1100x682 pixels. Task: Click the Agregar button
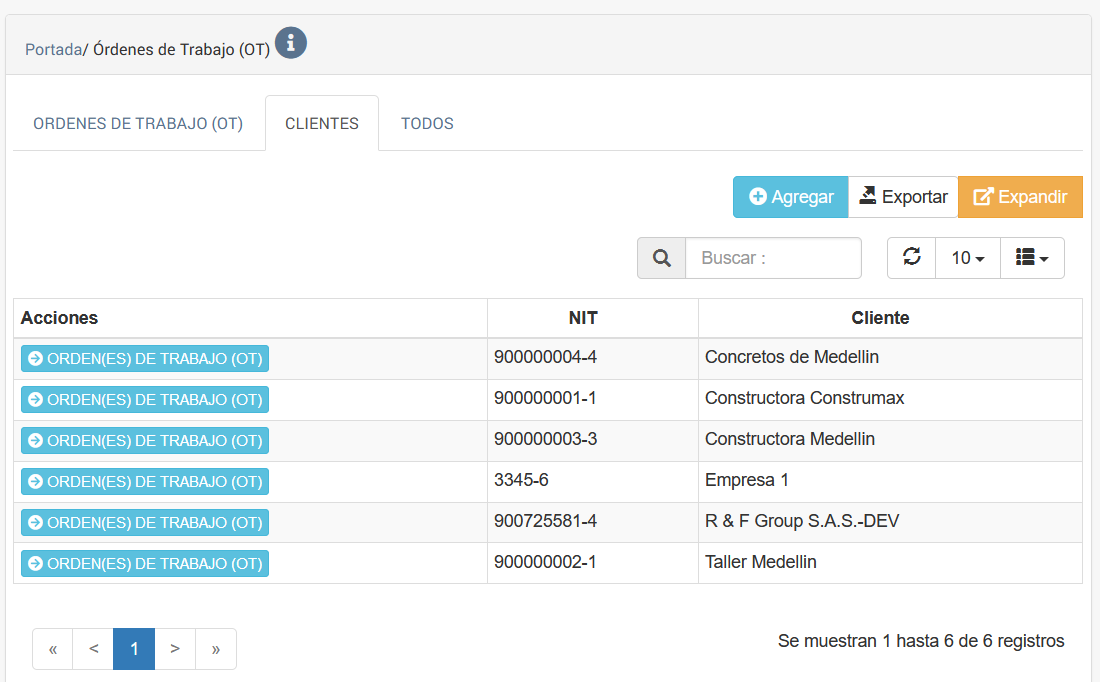click(x=790, y=197)
